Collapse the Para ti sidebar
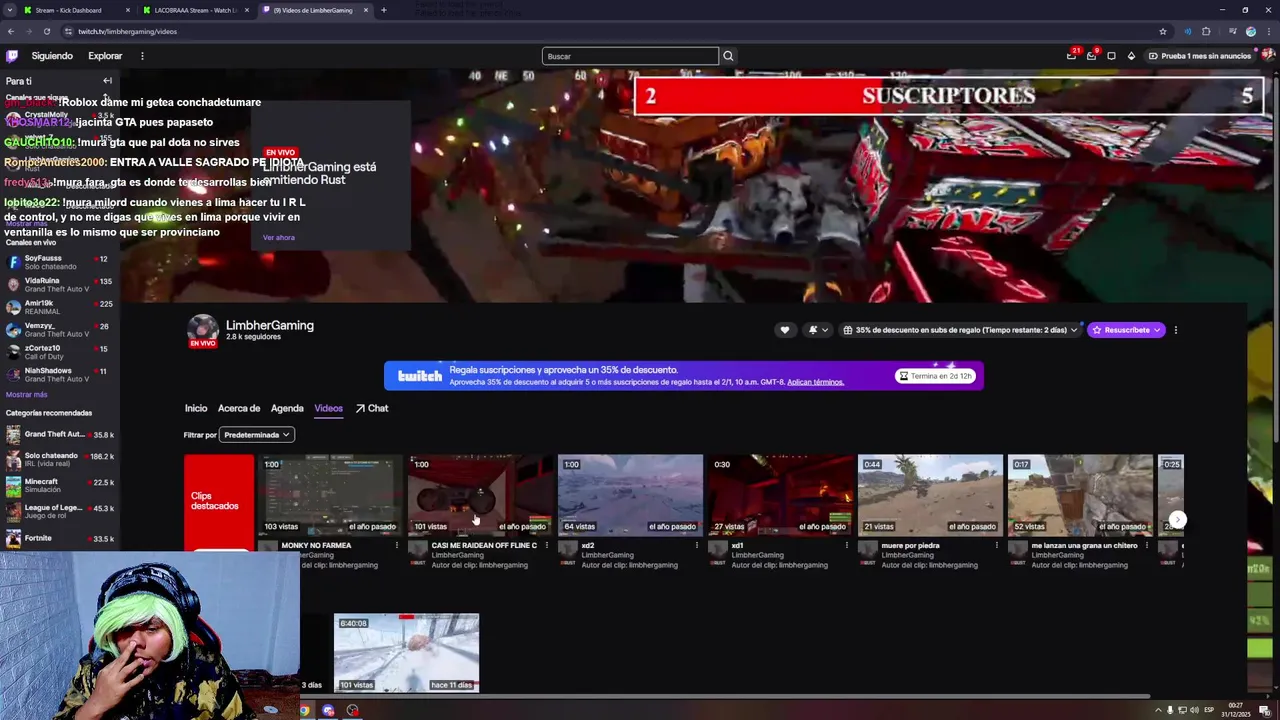This screenshot has width=1280, height=720. (107, 81)
